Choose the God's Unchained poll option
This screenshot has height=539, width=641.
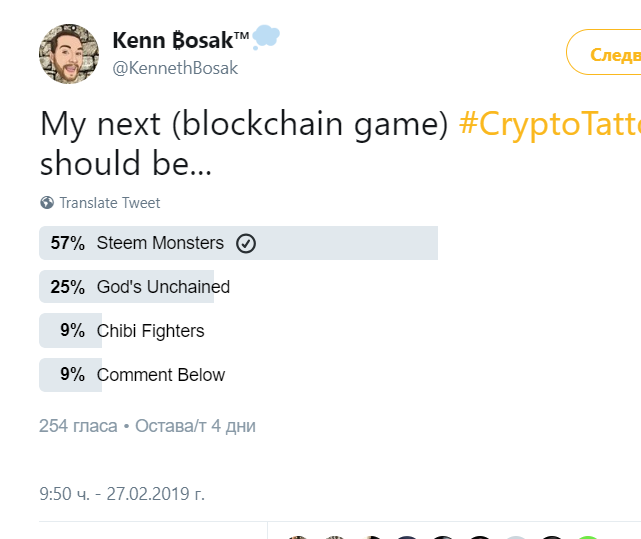(163, 287)
